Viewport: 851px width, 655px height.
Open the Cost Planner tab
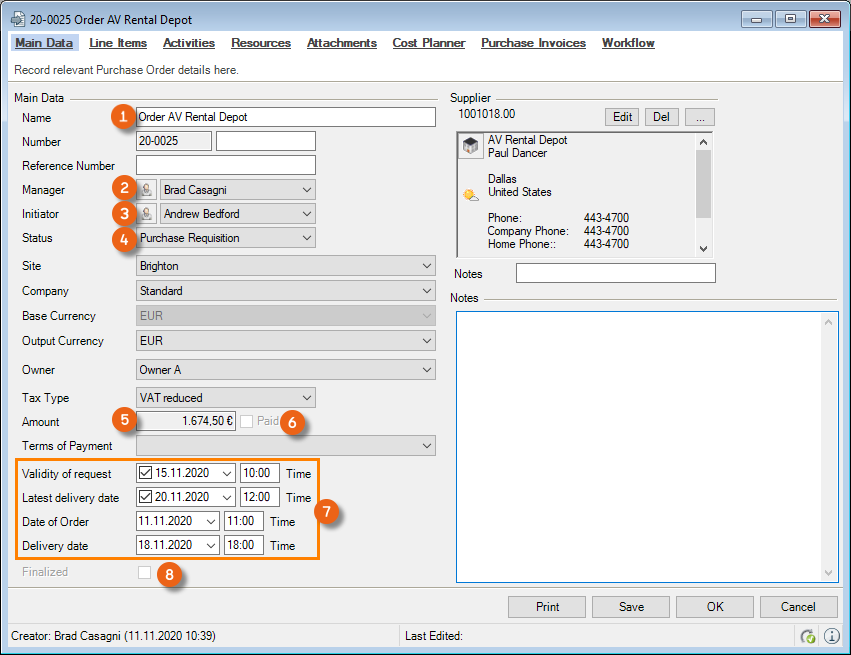(x=428, y=43)
